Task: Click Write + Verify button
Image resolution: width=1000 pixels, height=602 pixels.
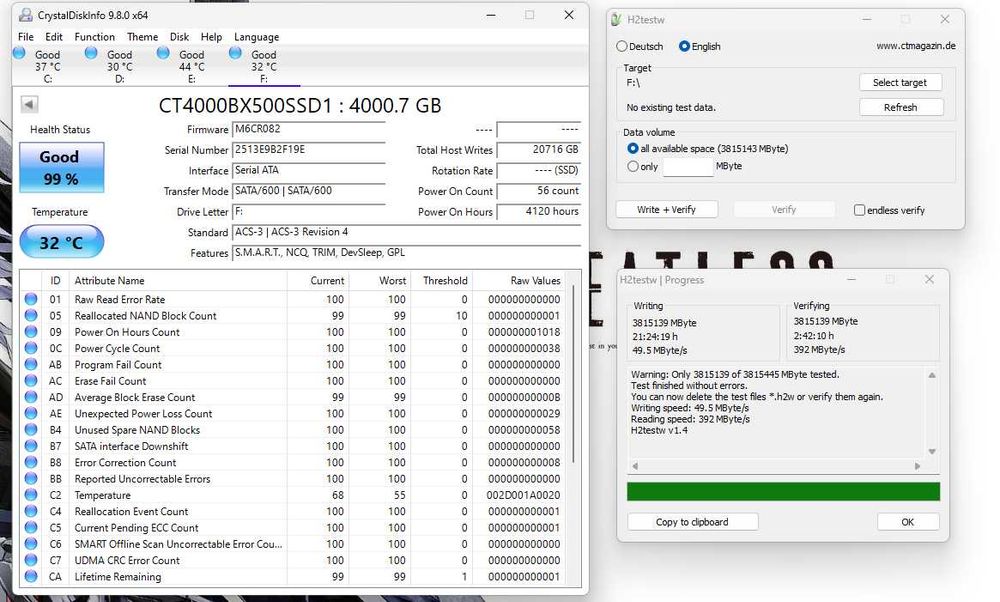Action: [x=666, y=209]
